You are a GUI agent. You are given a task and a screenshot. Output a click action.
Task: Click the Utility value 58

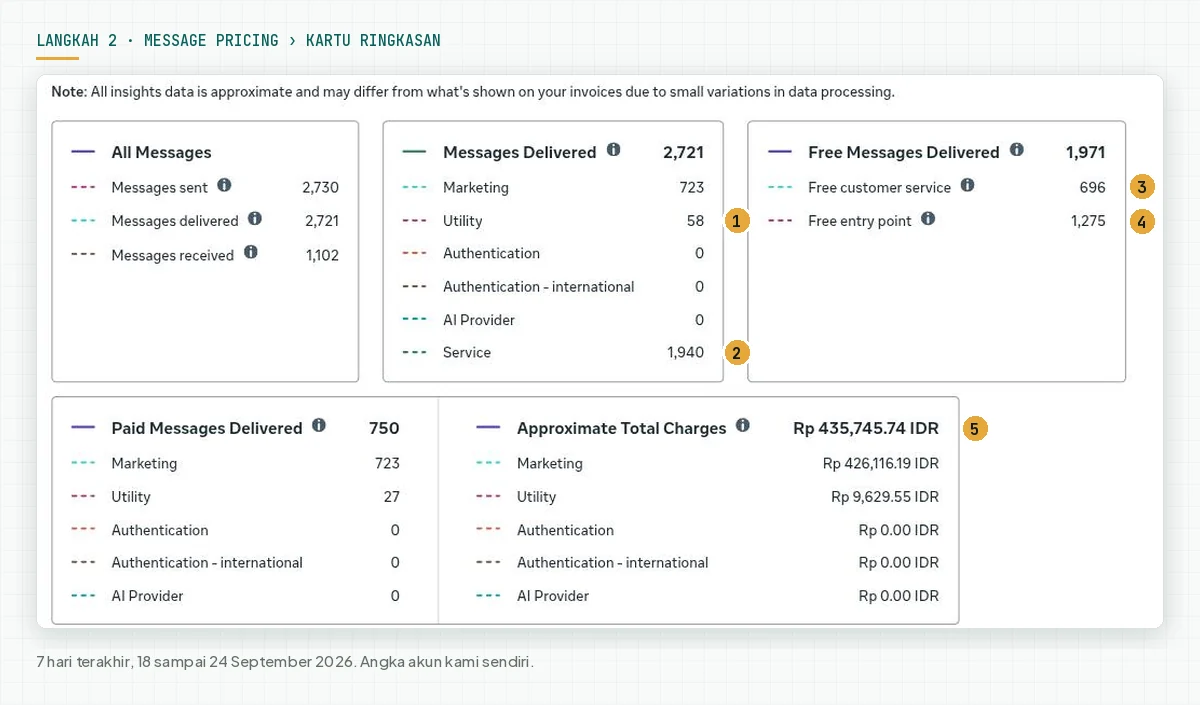coord(695,221)
